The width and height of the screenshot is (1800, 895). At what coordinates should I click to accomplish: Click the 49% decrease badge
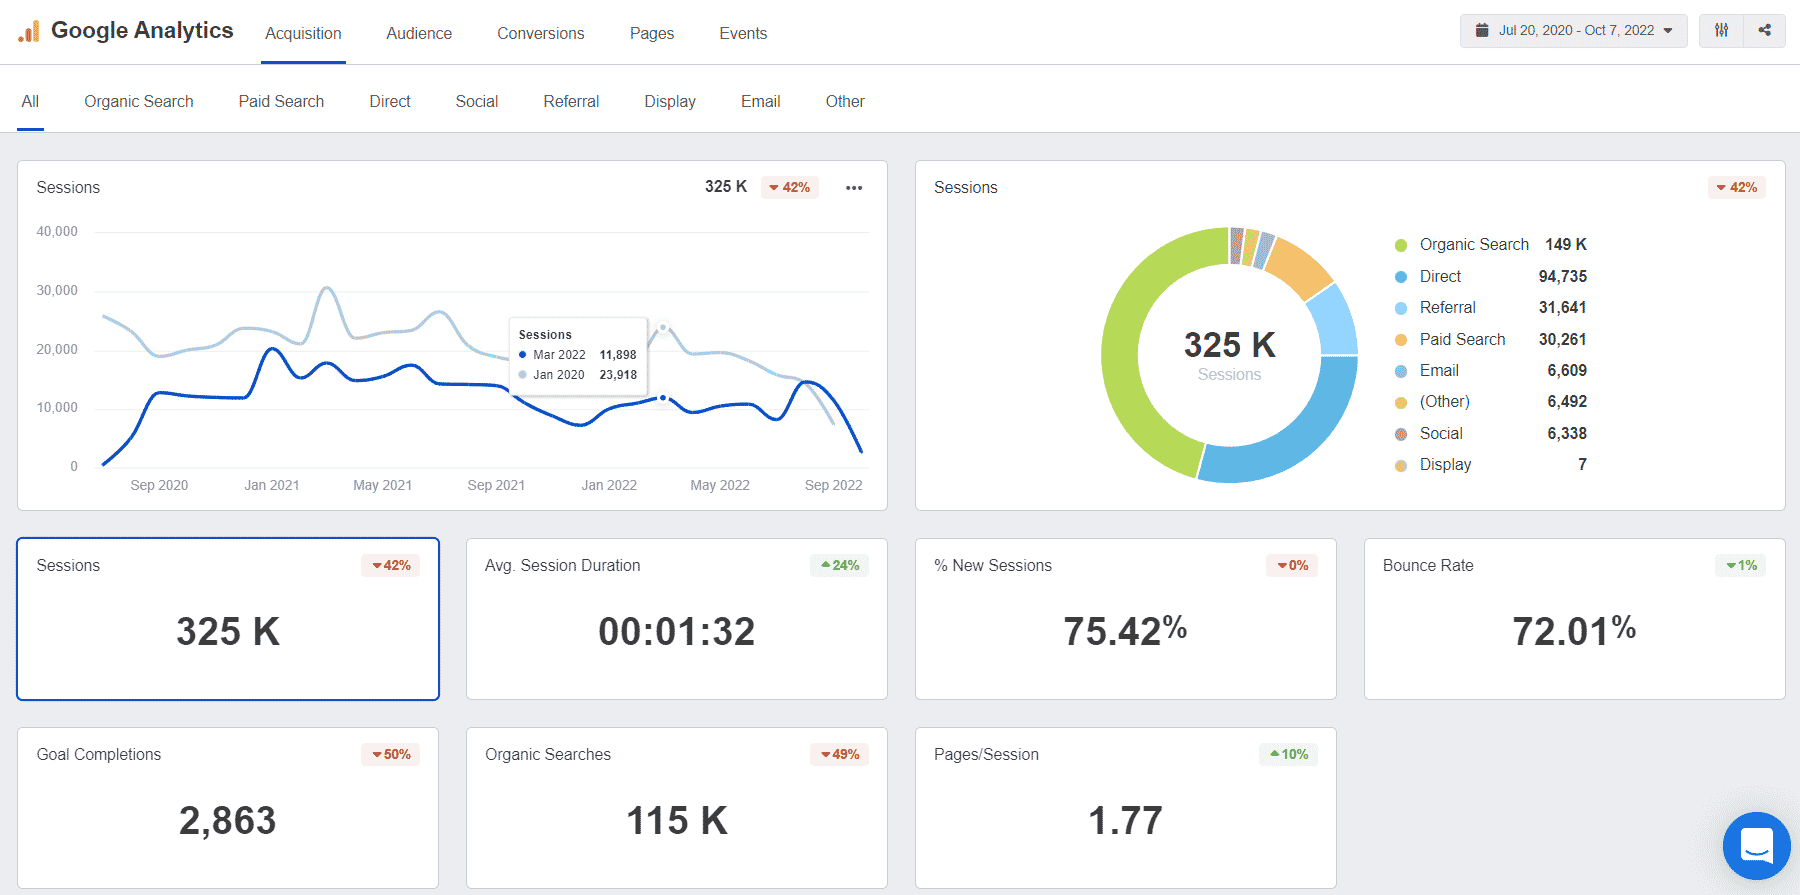point(840,754)
